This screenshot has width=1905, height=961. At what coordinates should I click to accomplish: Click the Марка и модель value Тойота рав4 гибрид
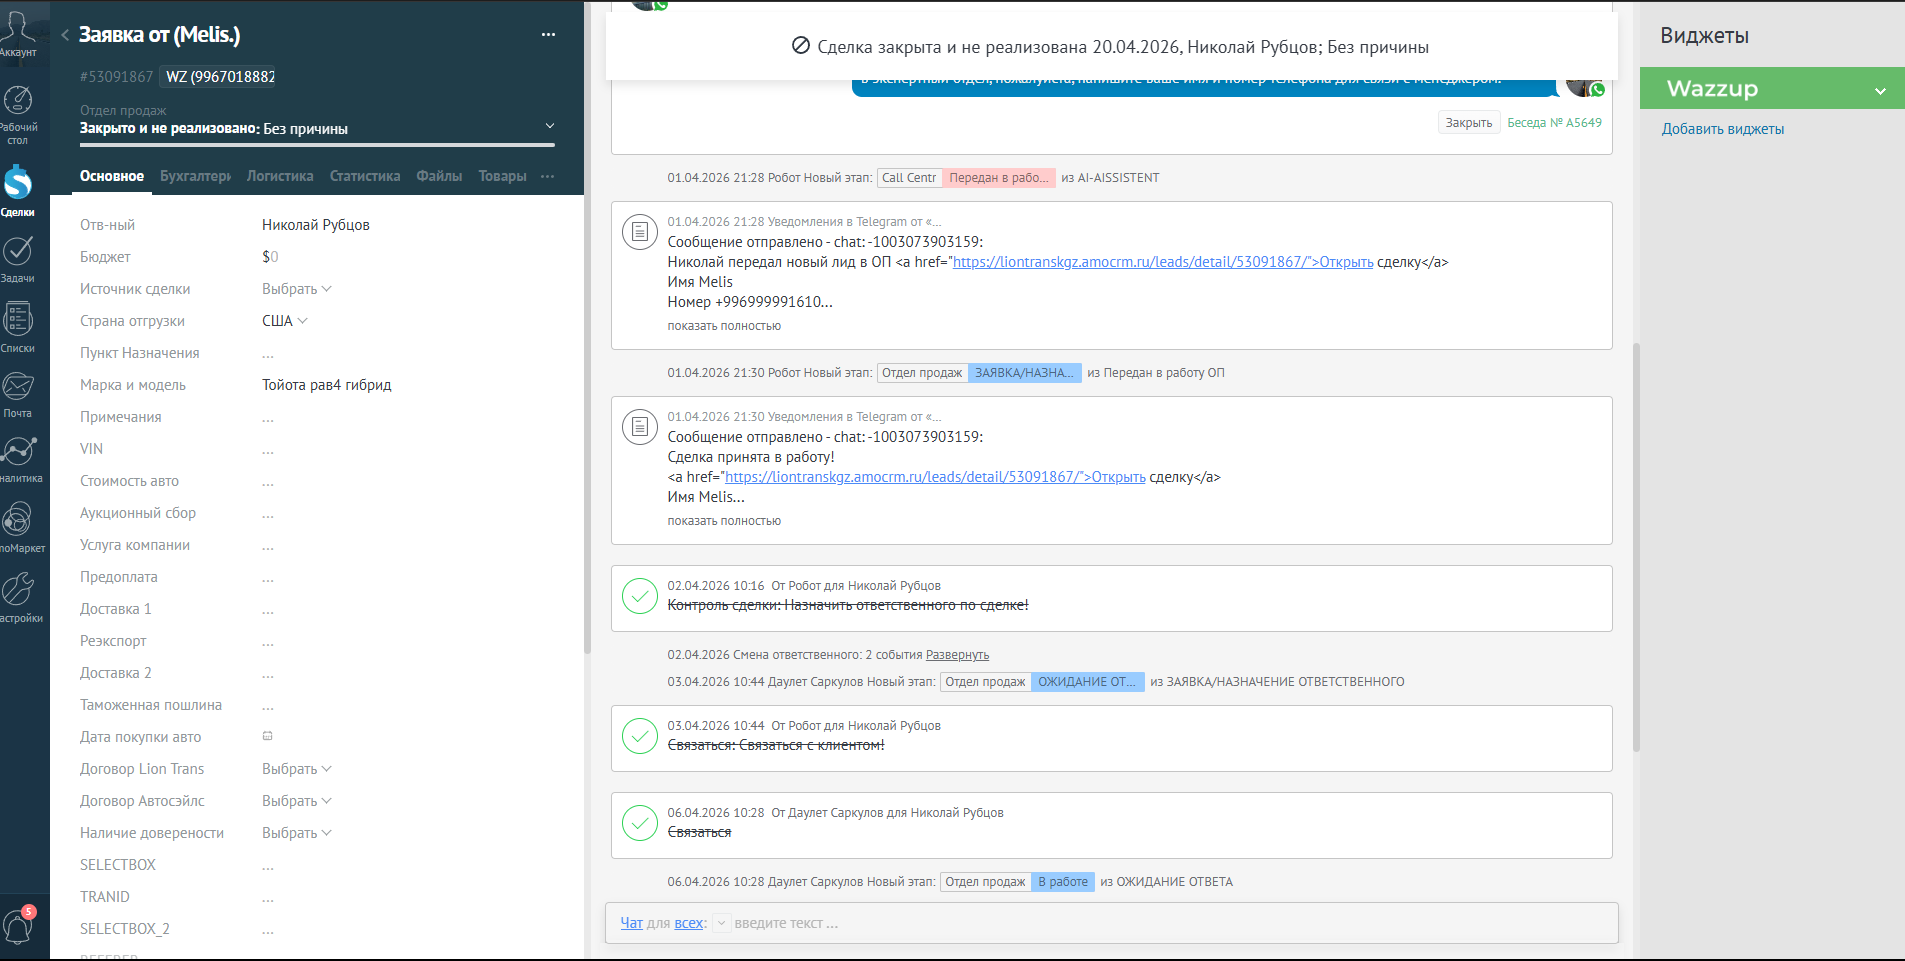pyautogui.click(x=326, y=385)
